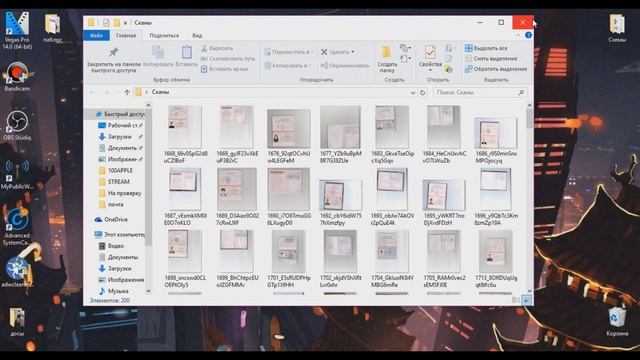The image size is (640, 360).
Task: Open the Файл ribbon tab
Action: pos(96,36)
